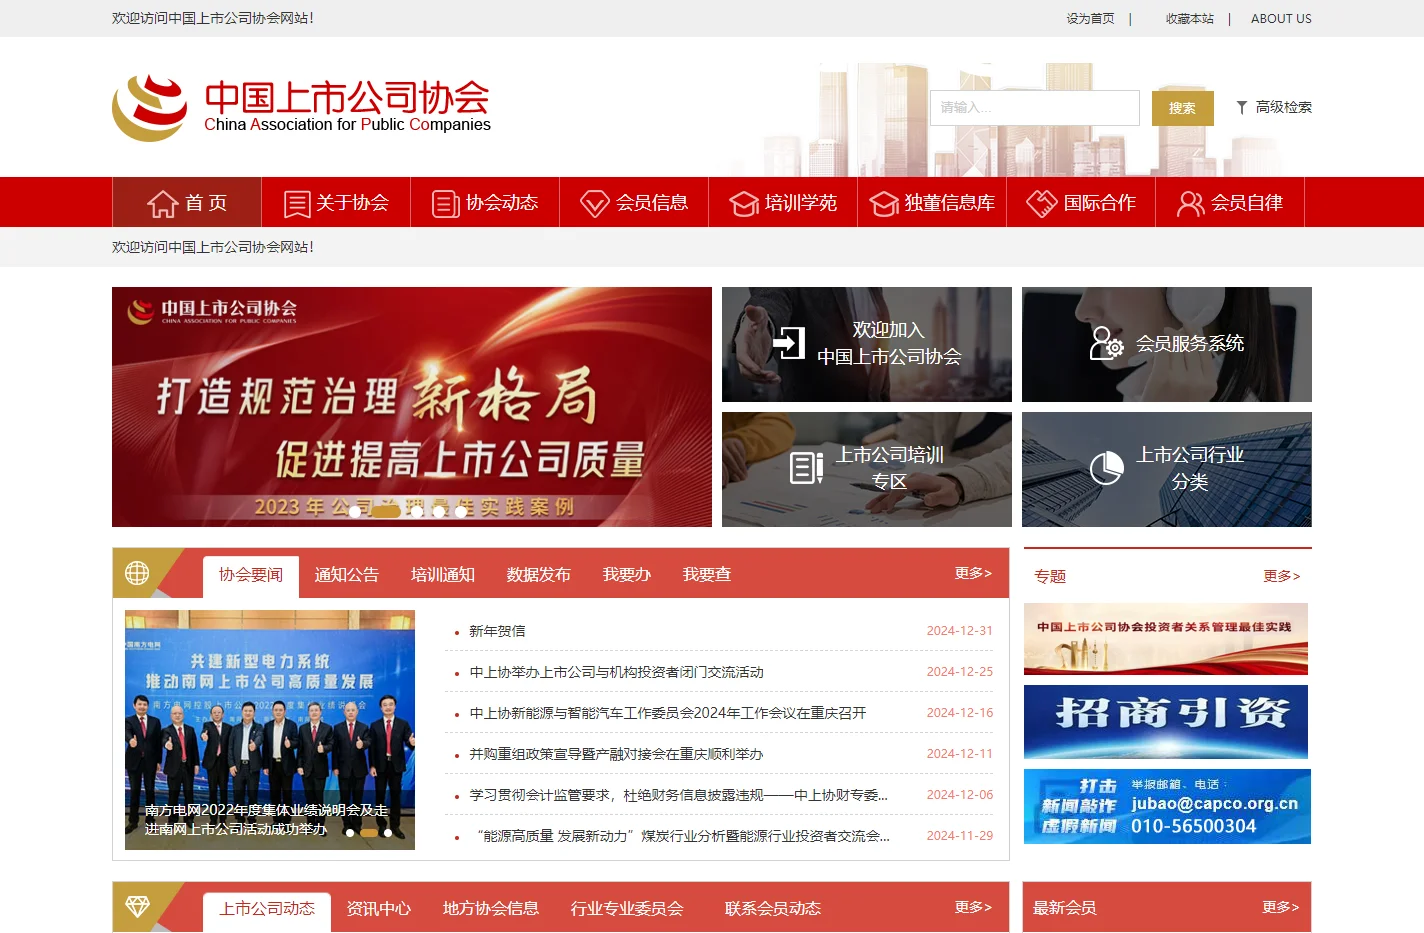Screen dimensions: 1424x933
Task: Click the 会员服务系统 tile
Action: [x=1167, y=344]
